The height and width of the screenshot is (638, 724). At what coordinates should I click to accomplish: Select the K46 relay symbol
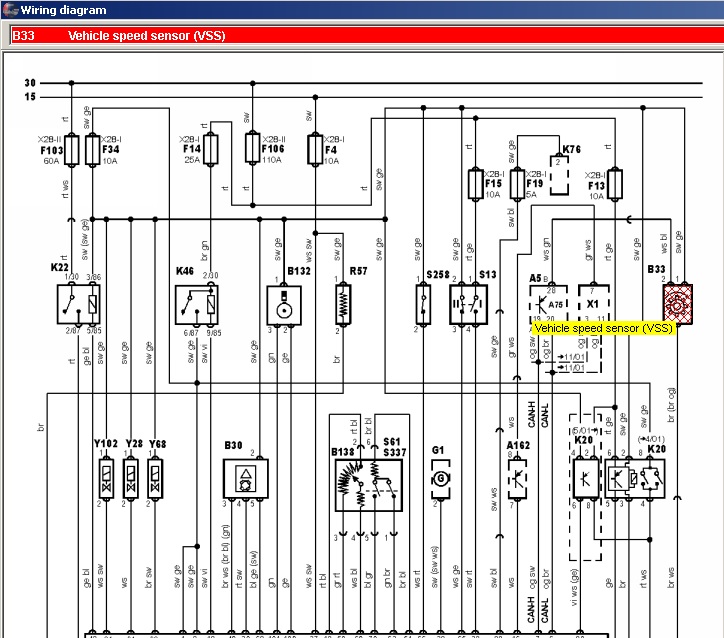(x=200, y=303)
